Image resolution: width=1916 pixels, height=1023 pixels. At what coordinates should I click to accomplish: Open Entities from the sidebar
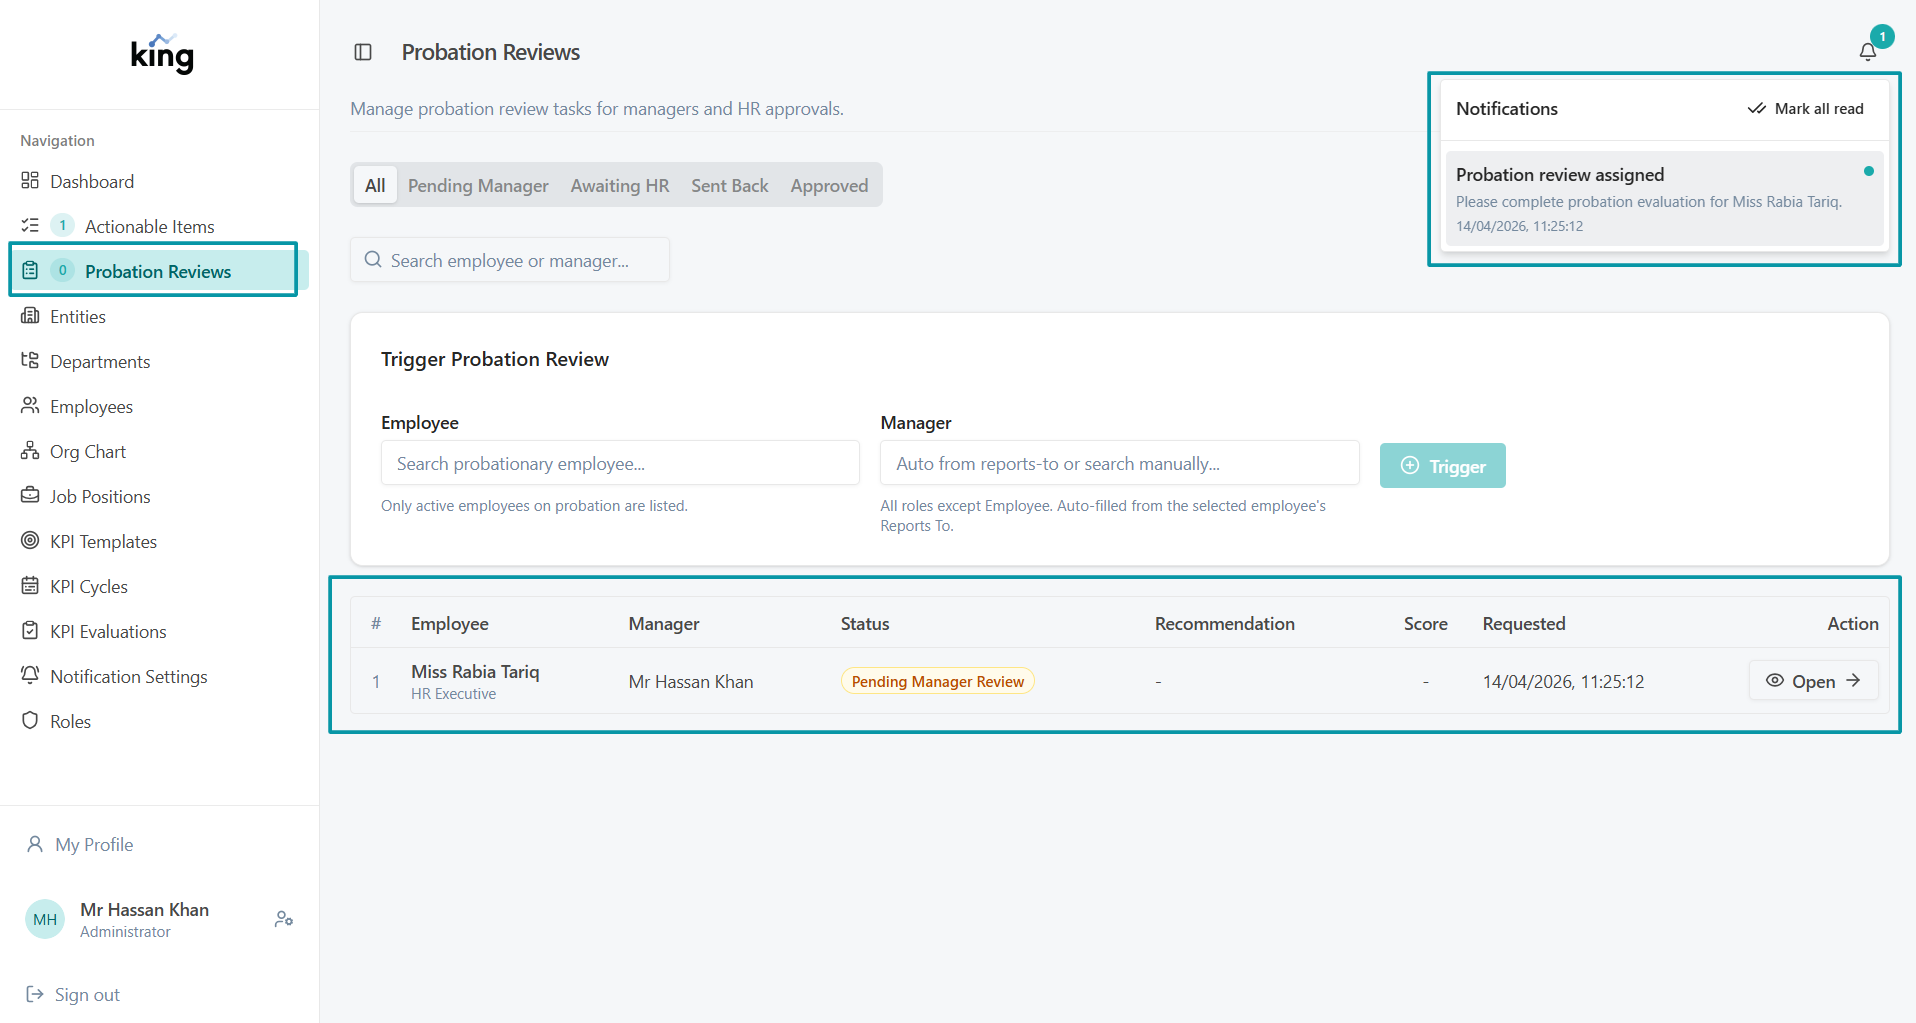click(x=159, y=316)
